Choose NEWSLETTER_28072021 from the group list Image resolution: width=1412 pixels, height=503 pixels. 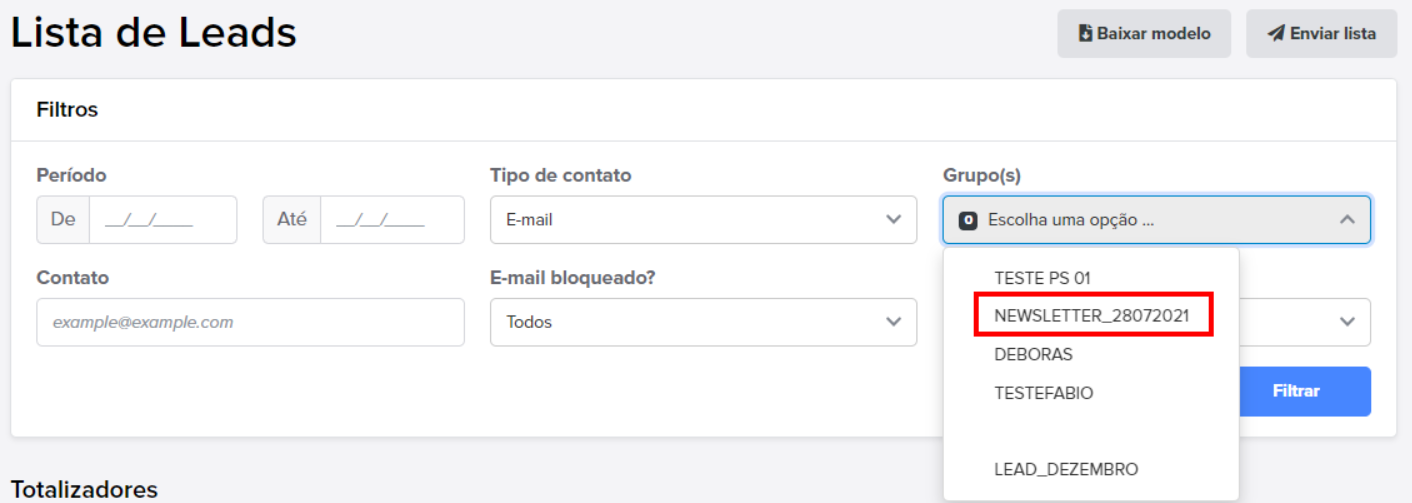click(1091, 316)
